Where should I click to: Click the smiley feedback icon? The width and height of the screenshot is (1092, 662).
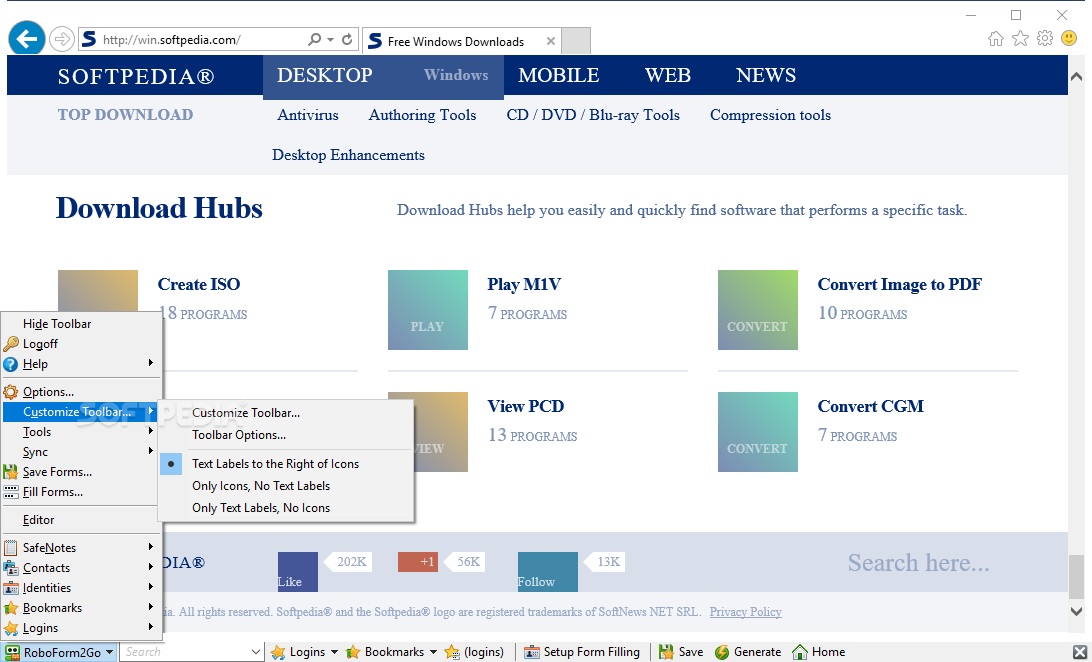coord(1069,38)
